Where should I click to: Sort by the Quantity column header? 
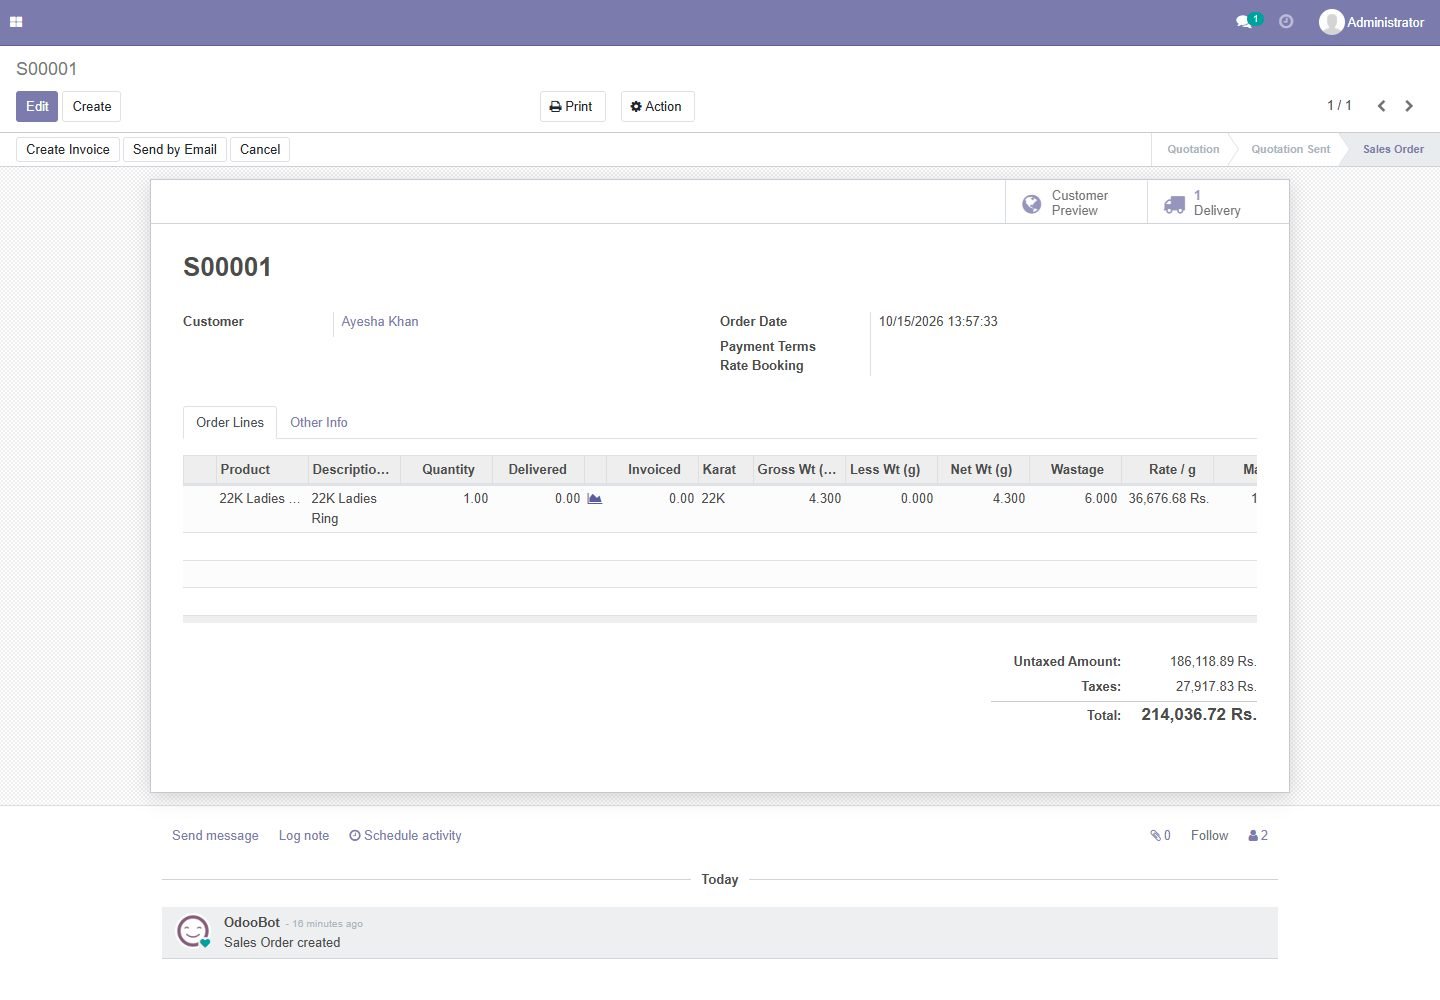click(x=447, y=470)
